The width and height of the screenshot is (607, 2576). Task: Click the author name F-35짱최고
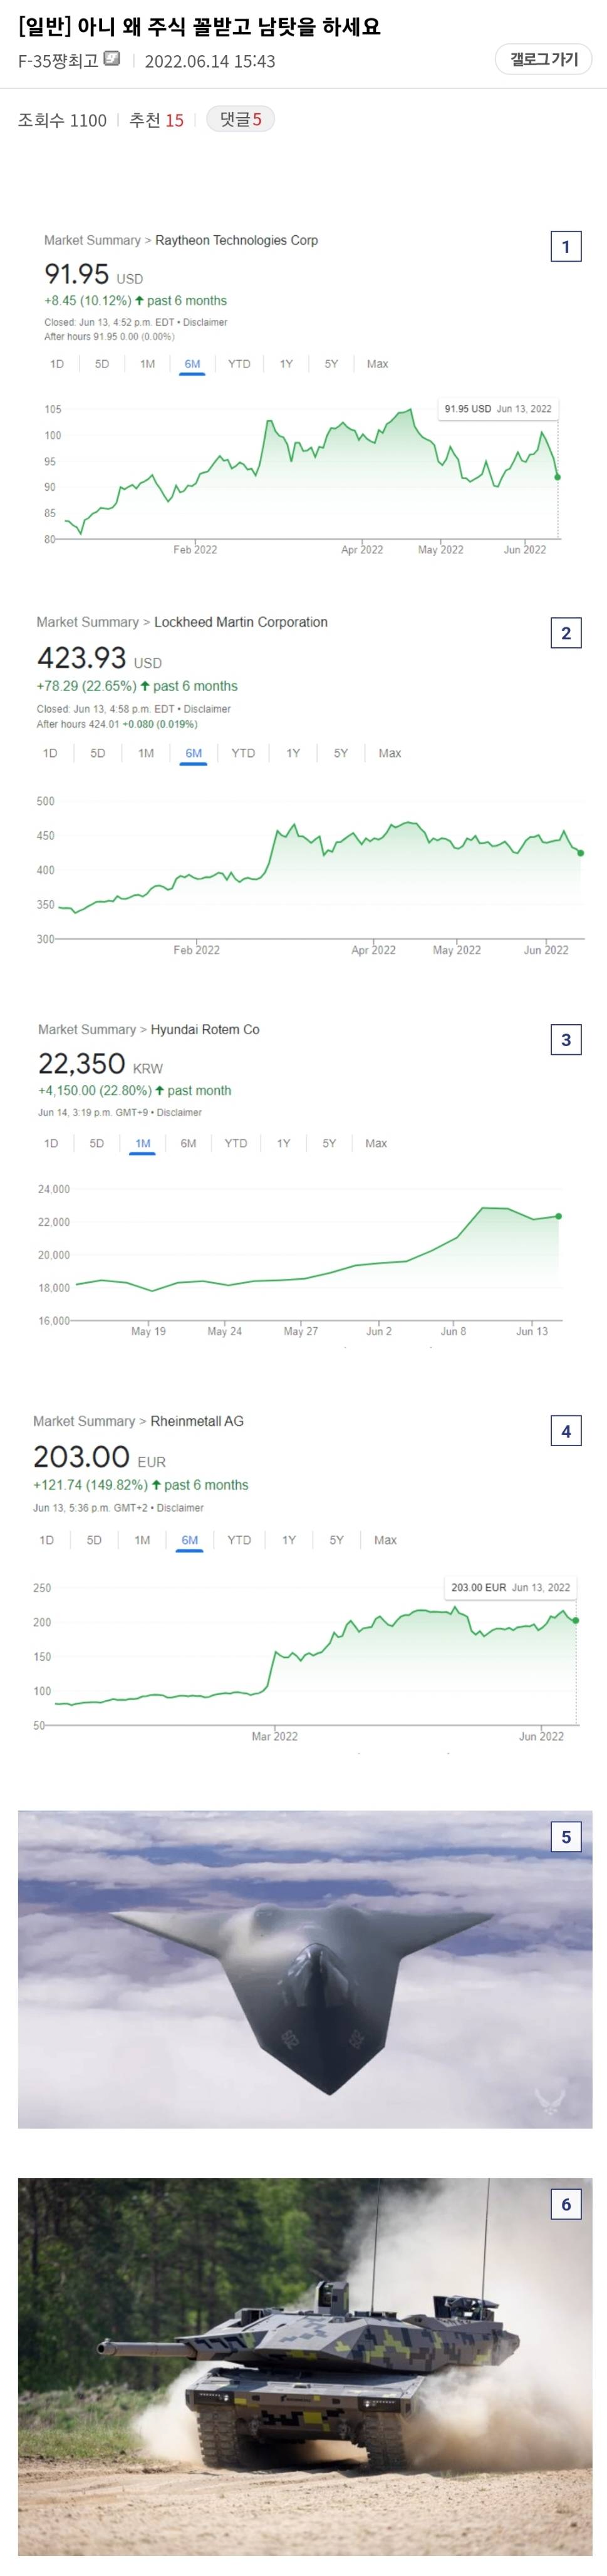pos(58,60)
